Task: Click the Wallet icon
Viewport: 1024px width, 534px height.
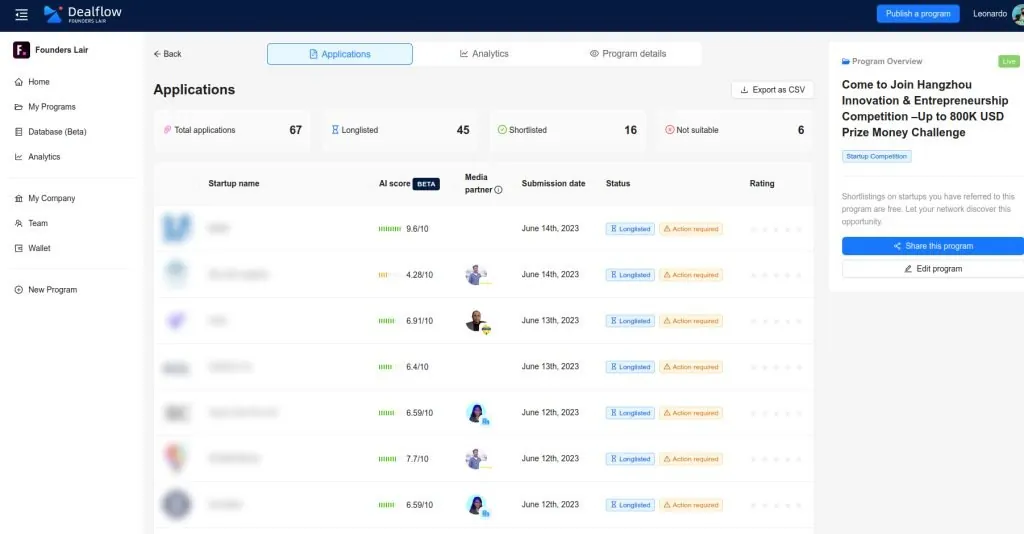Action: (x=18, y=248)
